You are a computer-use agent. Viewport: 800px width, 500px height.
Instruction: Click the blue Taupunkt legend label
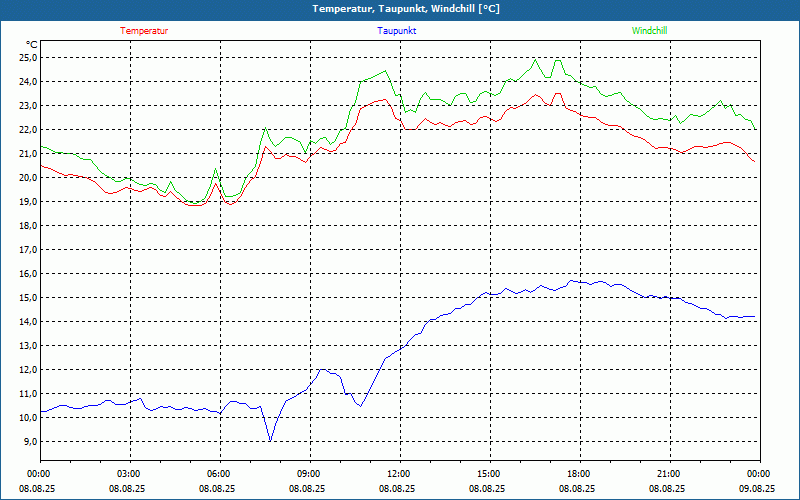tap(396, 31)
